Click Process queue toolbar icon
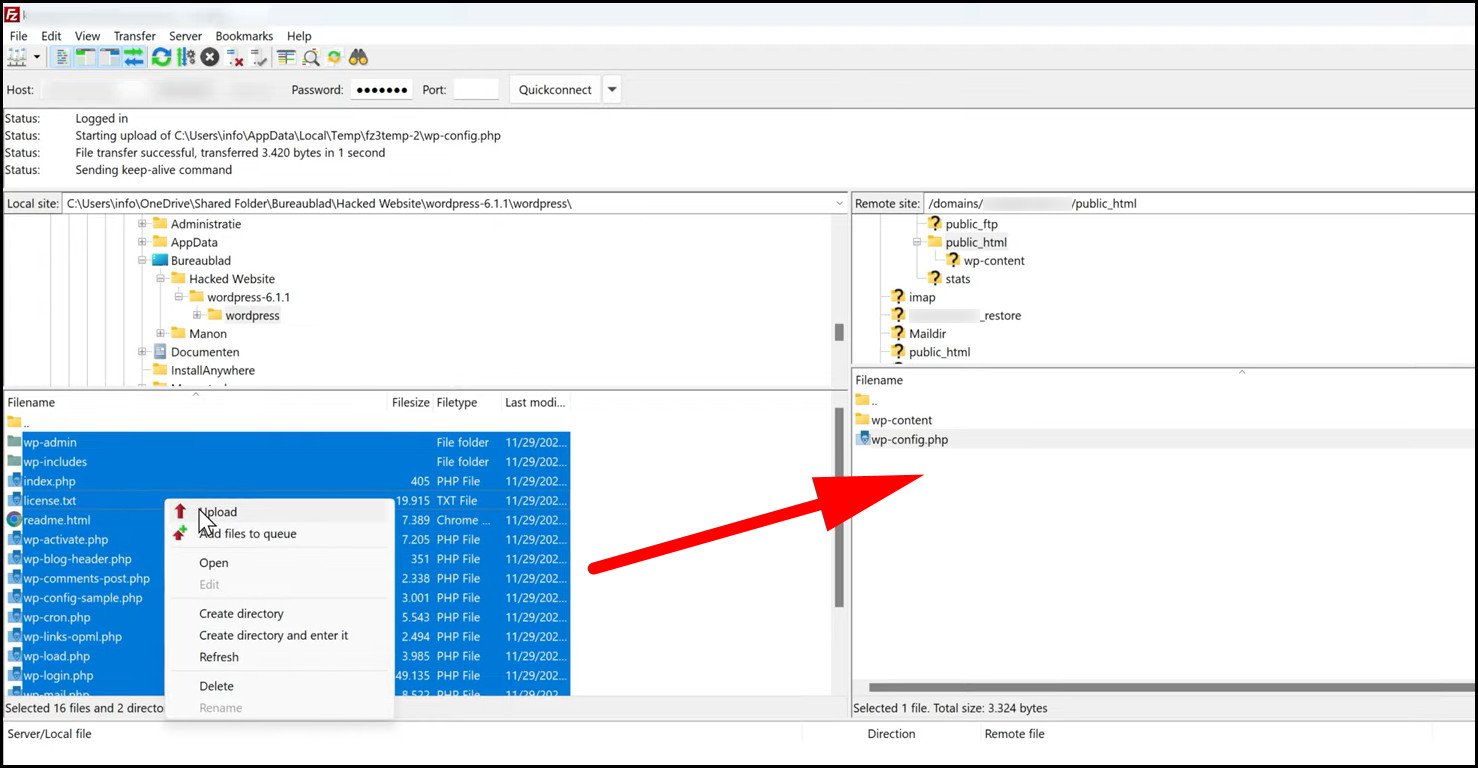 coord(185,57)
